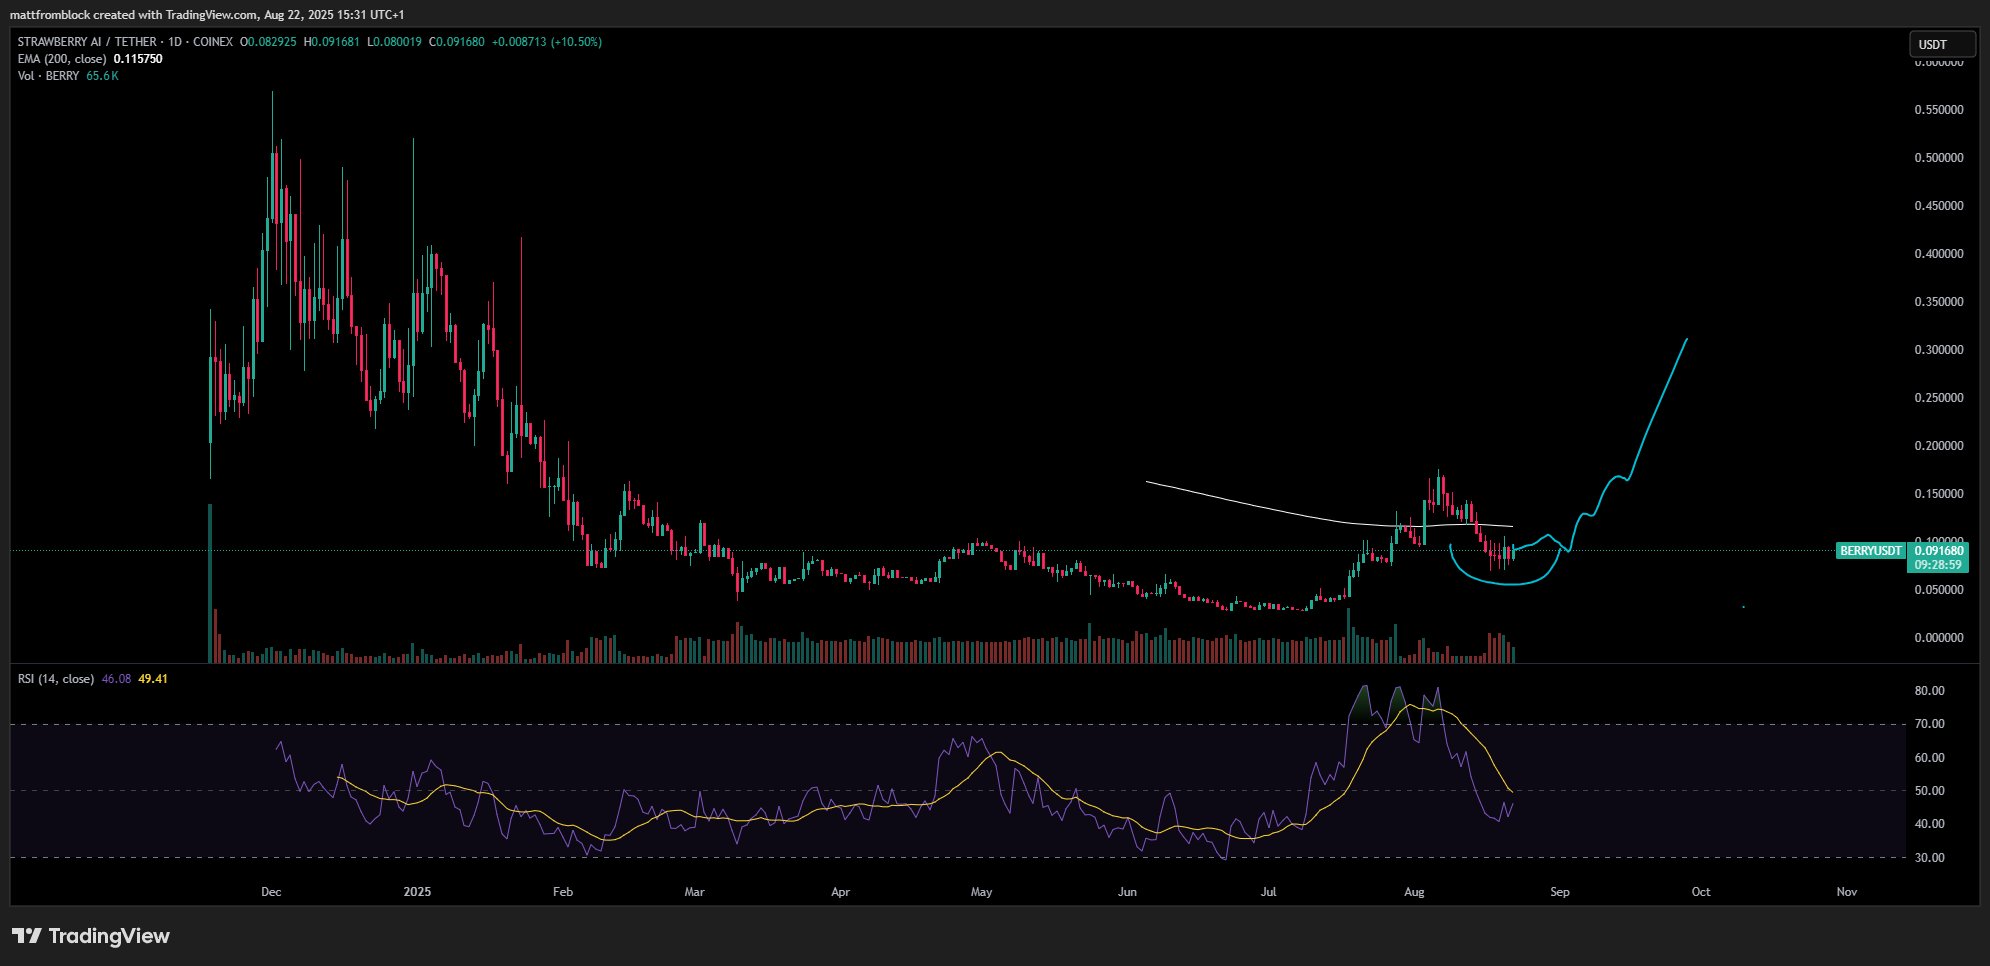Click the Feb label on the time axis
1990x966 pixels.
[563, 892]
